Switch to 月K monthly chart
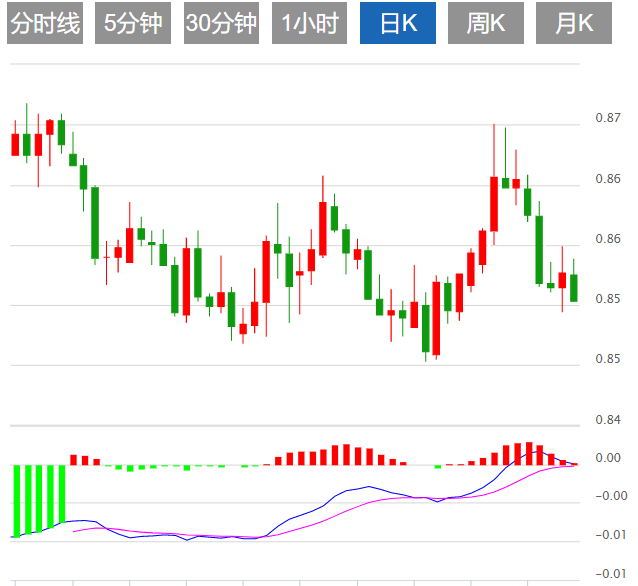 coord(574,23)
